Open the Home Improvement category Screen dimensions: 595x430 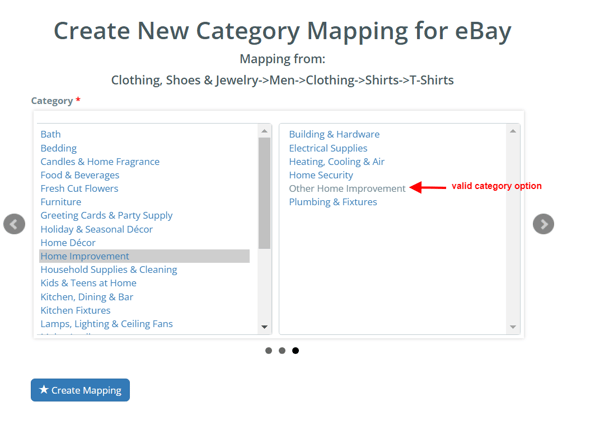pyautogui.click(x=144, y=256)
